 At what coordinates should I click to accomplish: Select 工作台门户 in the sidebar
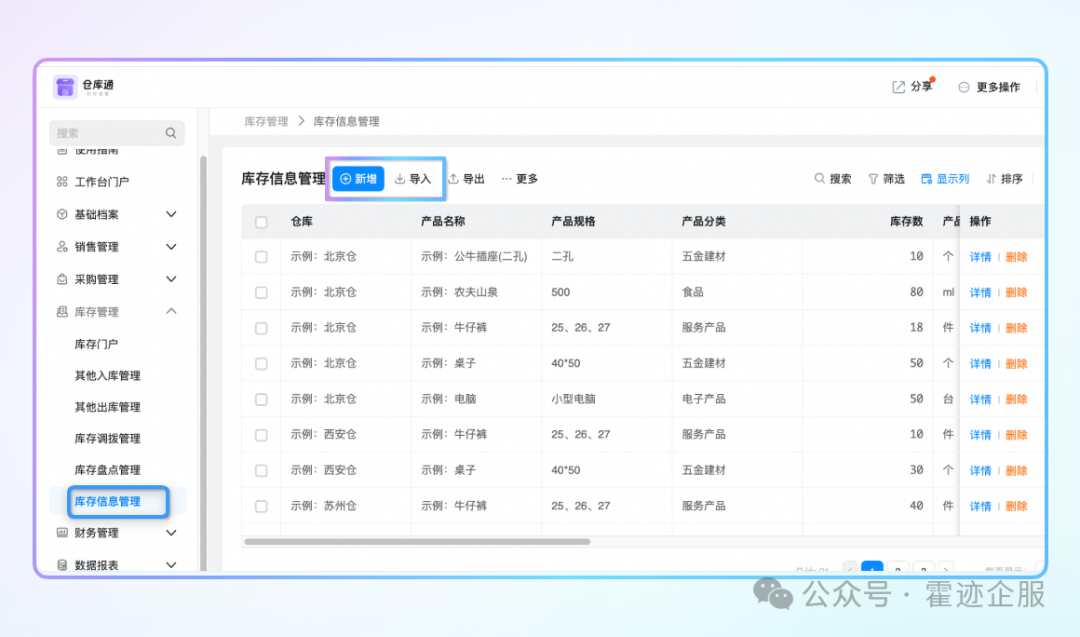tap(101, 182)
